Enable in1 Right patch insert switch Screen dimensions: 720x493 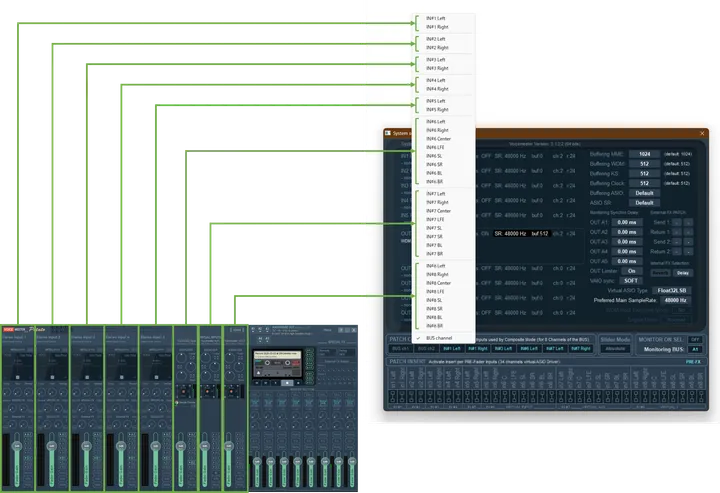(x=402, y=397)
